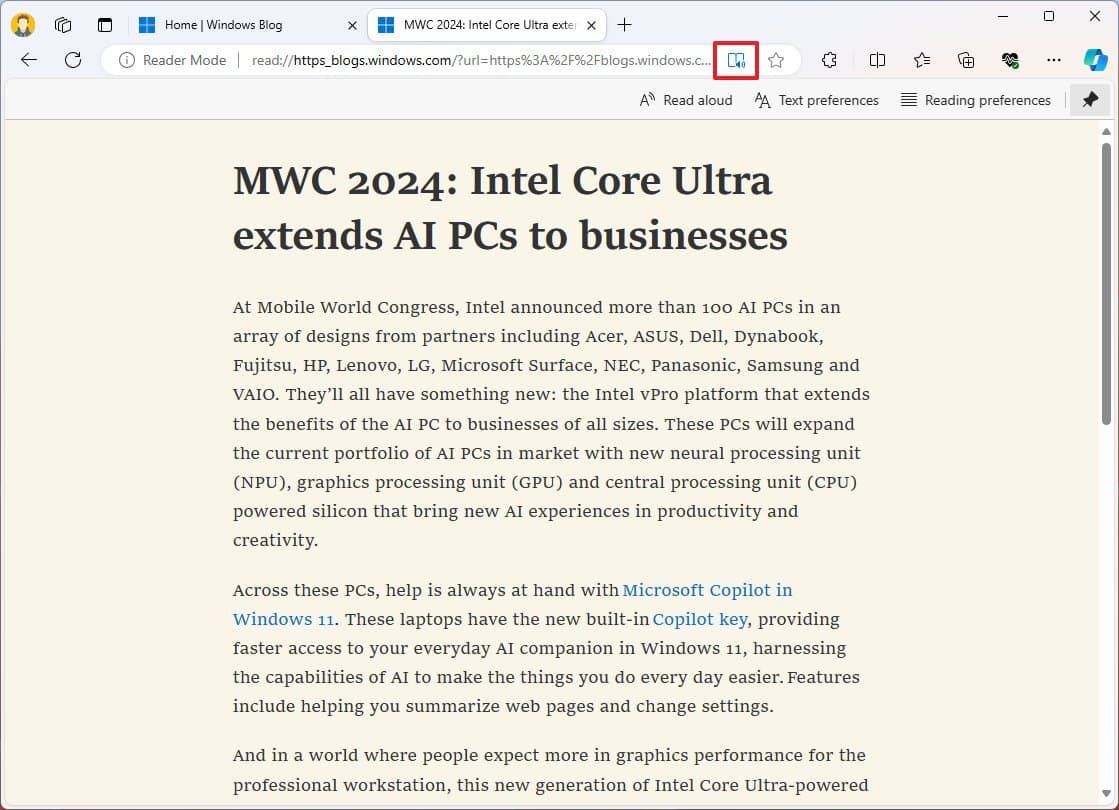This screenshot has width=1119, height=810.
Task: Open a new tab
Action: point(625,25)
